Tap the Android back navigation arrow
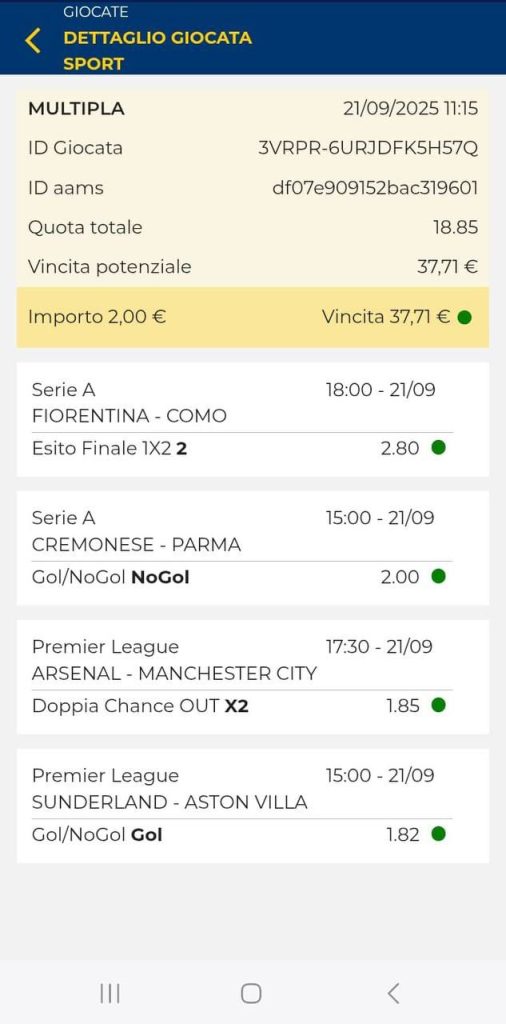The width and height of the screenshot is (506, 1024). [392, 993]
